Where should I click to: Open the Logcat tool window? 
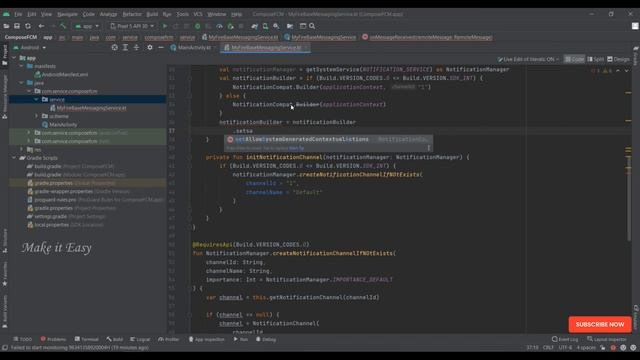coord(140,339)
